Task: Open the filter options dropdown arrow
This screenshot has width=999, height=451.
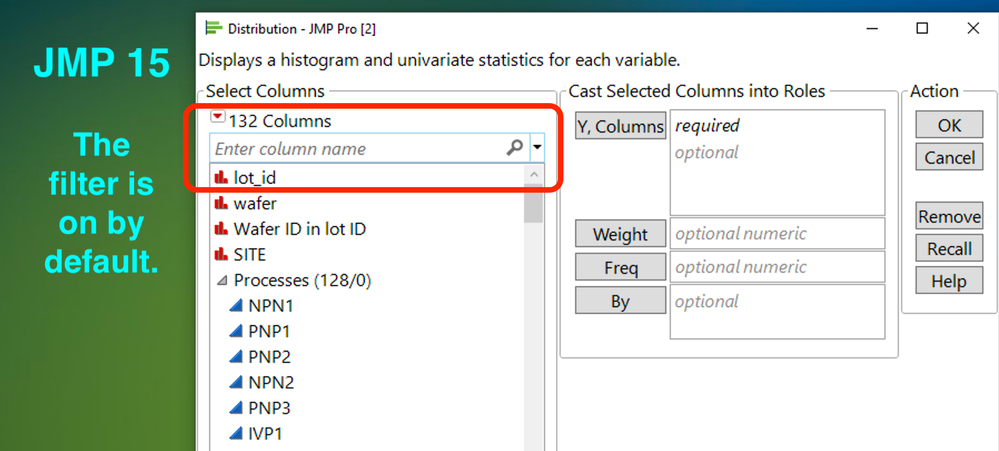Action: pos(537,148)
